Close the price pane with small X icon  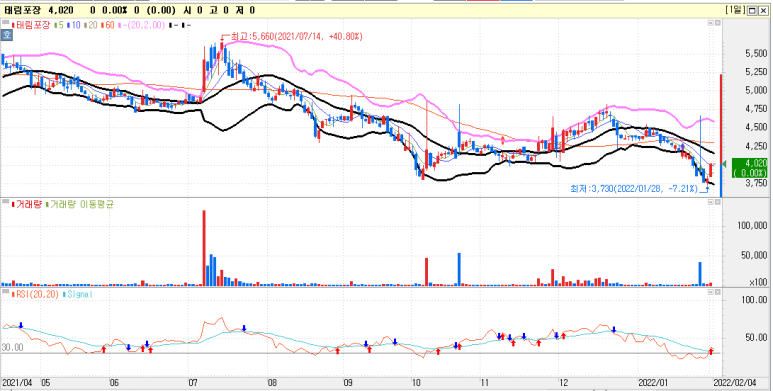717,23
